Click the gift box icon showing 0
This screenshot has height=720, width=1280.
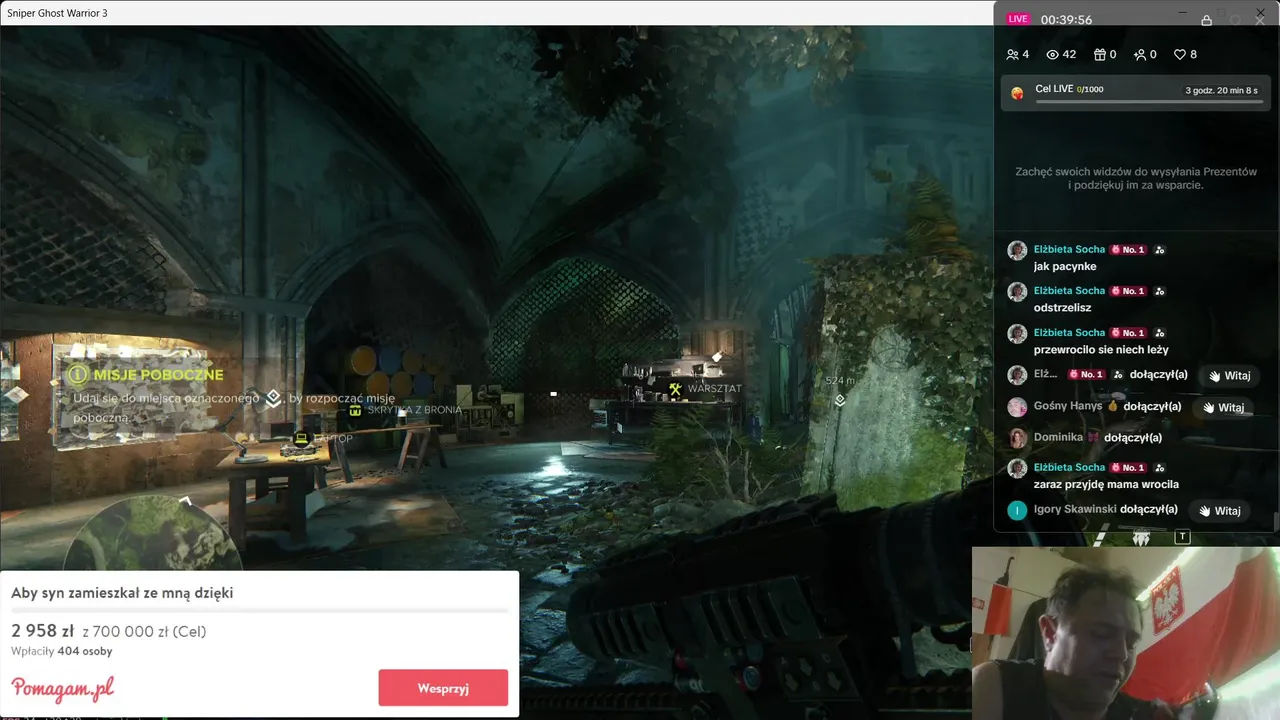pyautogui.click(x=1100, y=55)
